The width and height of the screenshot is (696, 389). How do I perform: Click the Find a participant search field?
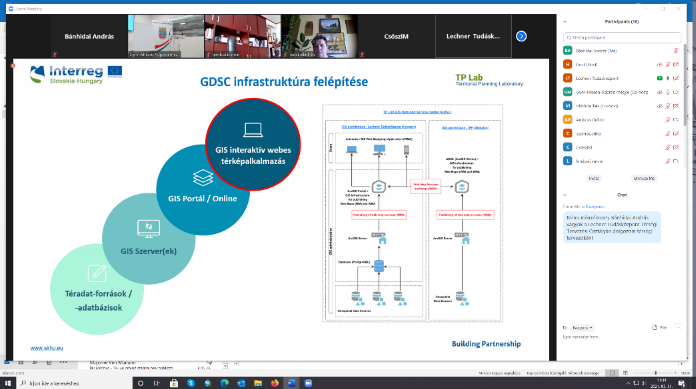[621, 37]
